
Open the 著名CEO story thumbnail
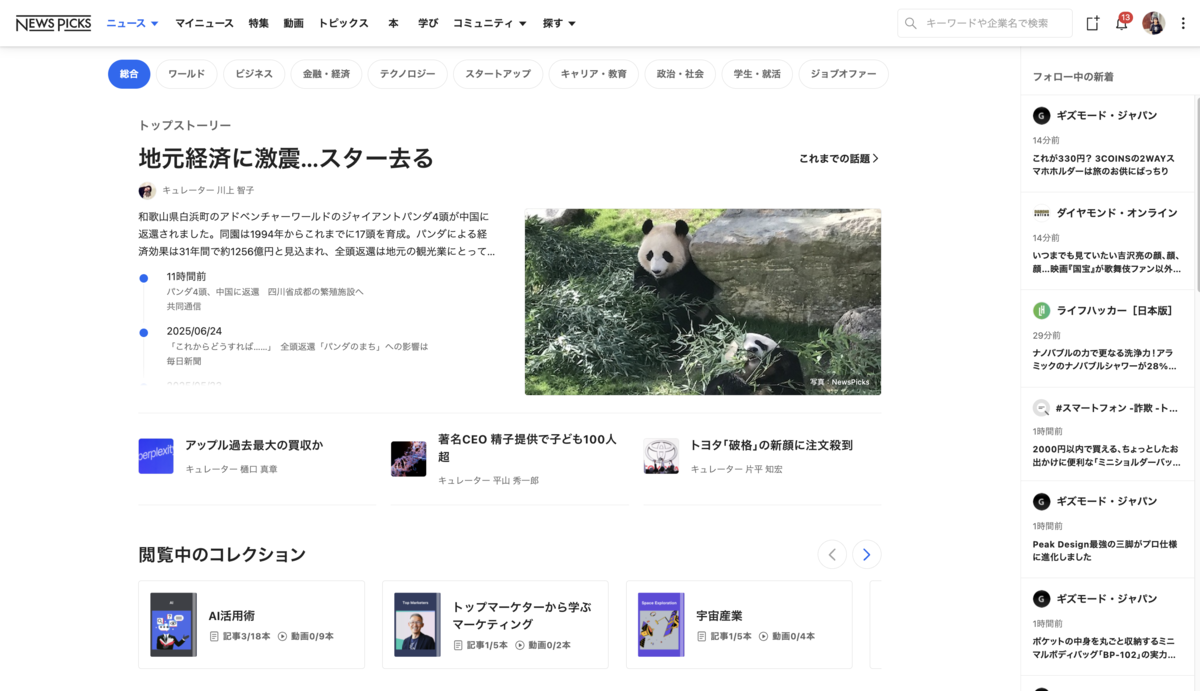(408, 457)
